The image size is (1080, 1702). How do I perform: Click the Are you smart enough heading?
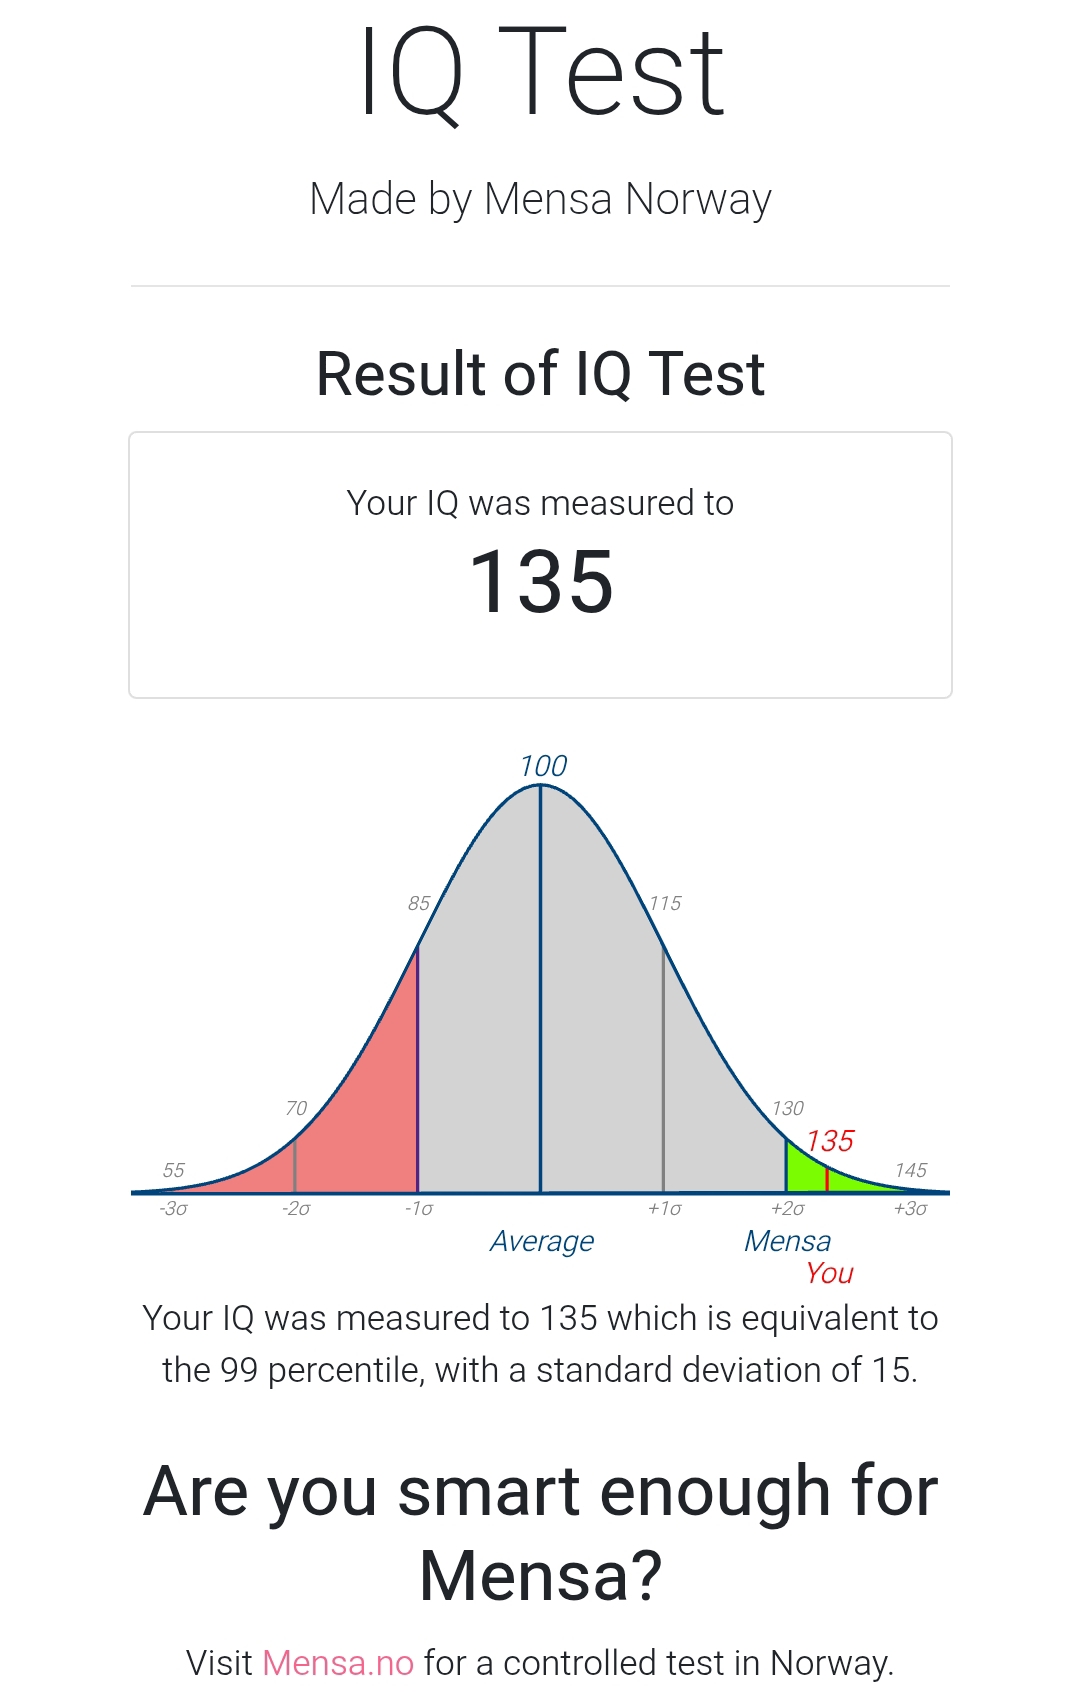click(x=541, y=1533)
